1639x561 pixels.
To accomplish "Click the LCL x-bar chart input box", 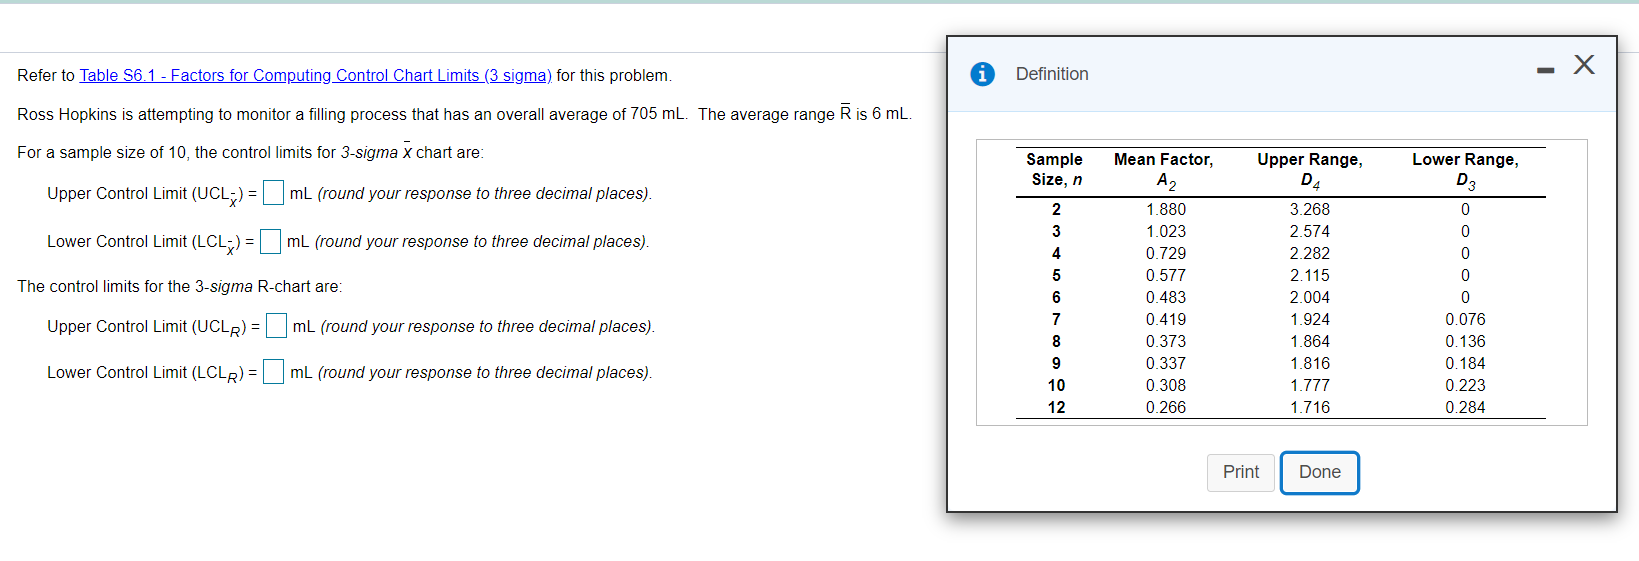I will (x=270, y=241).
